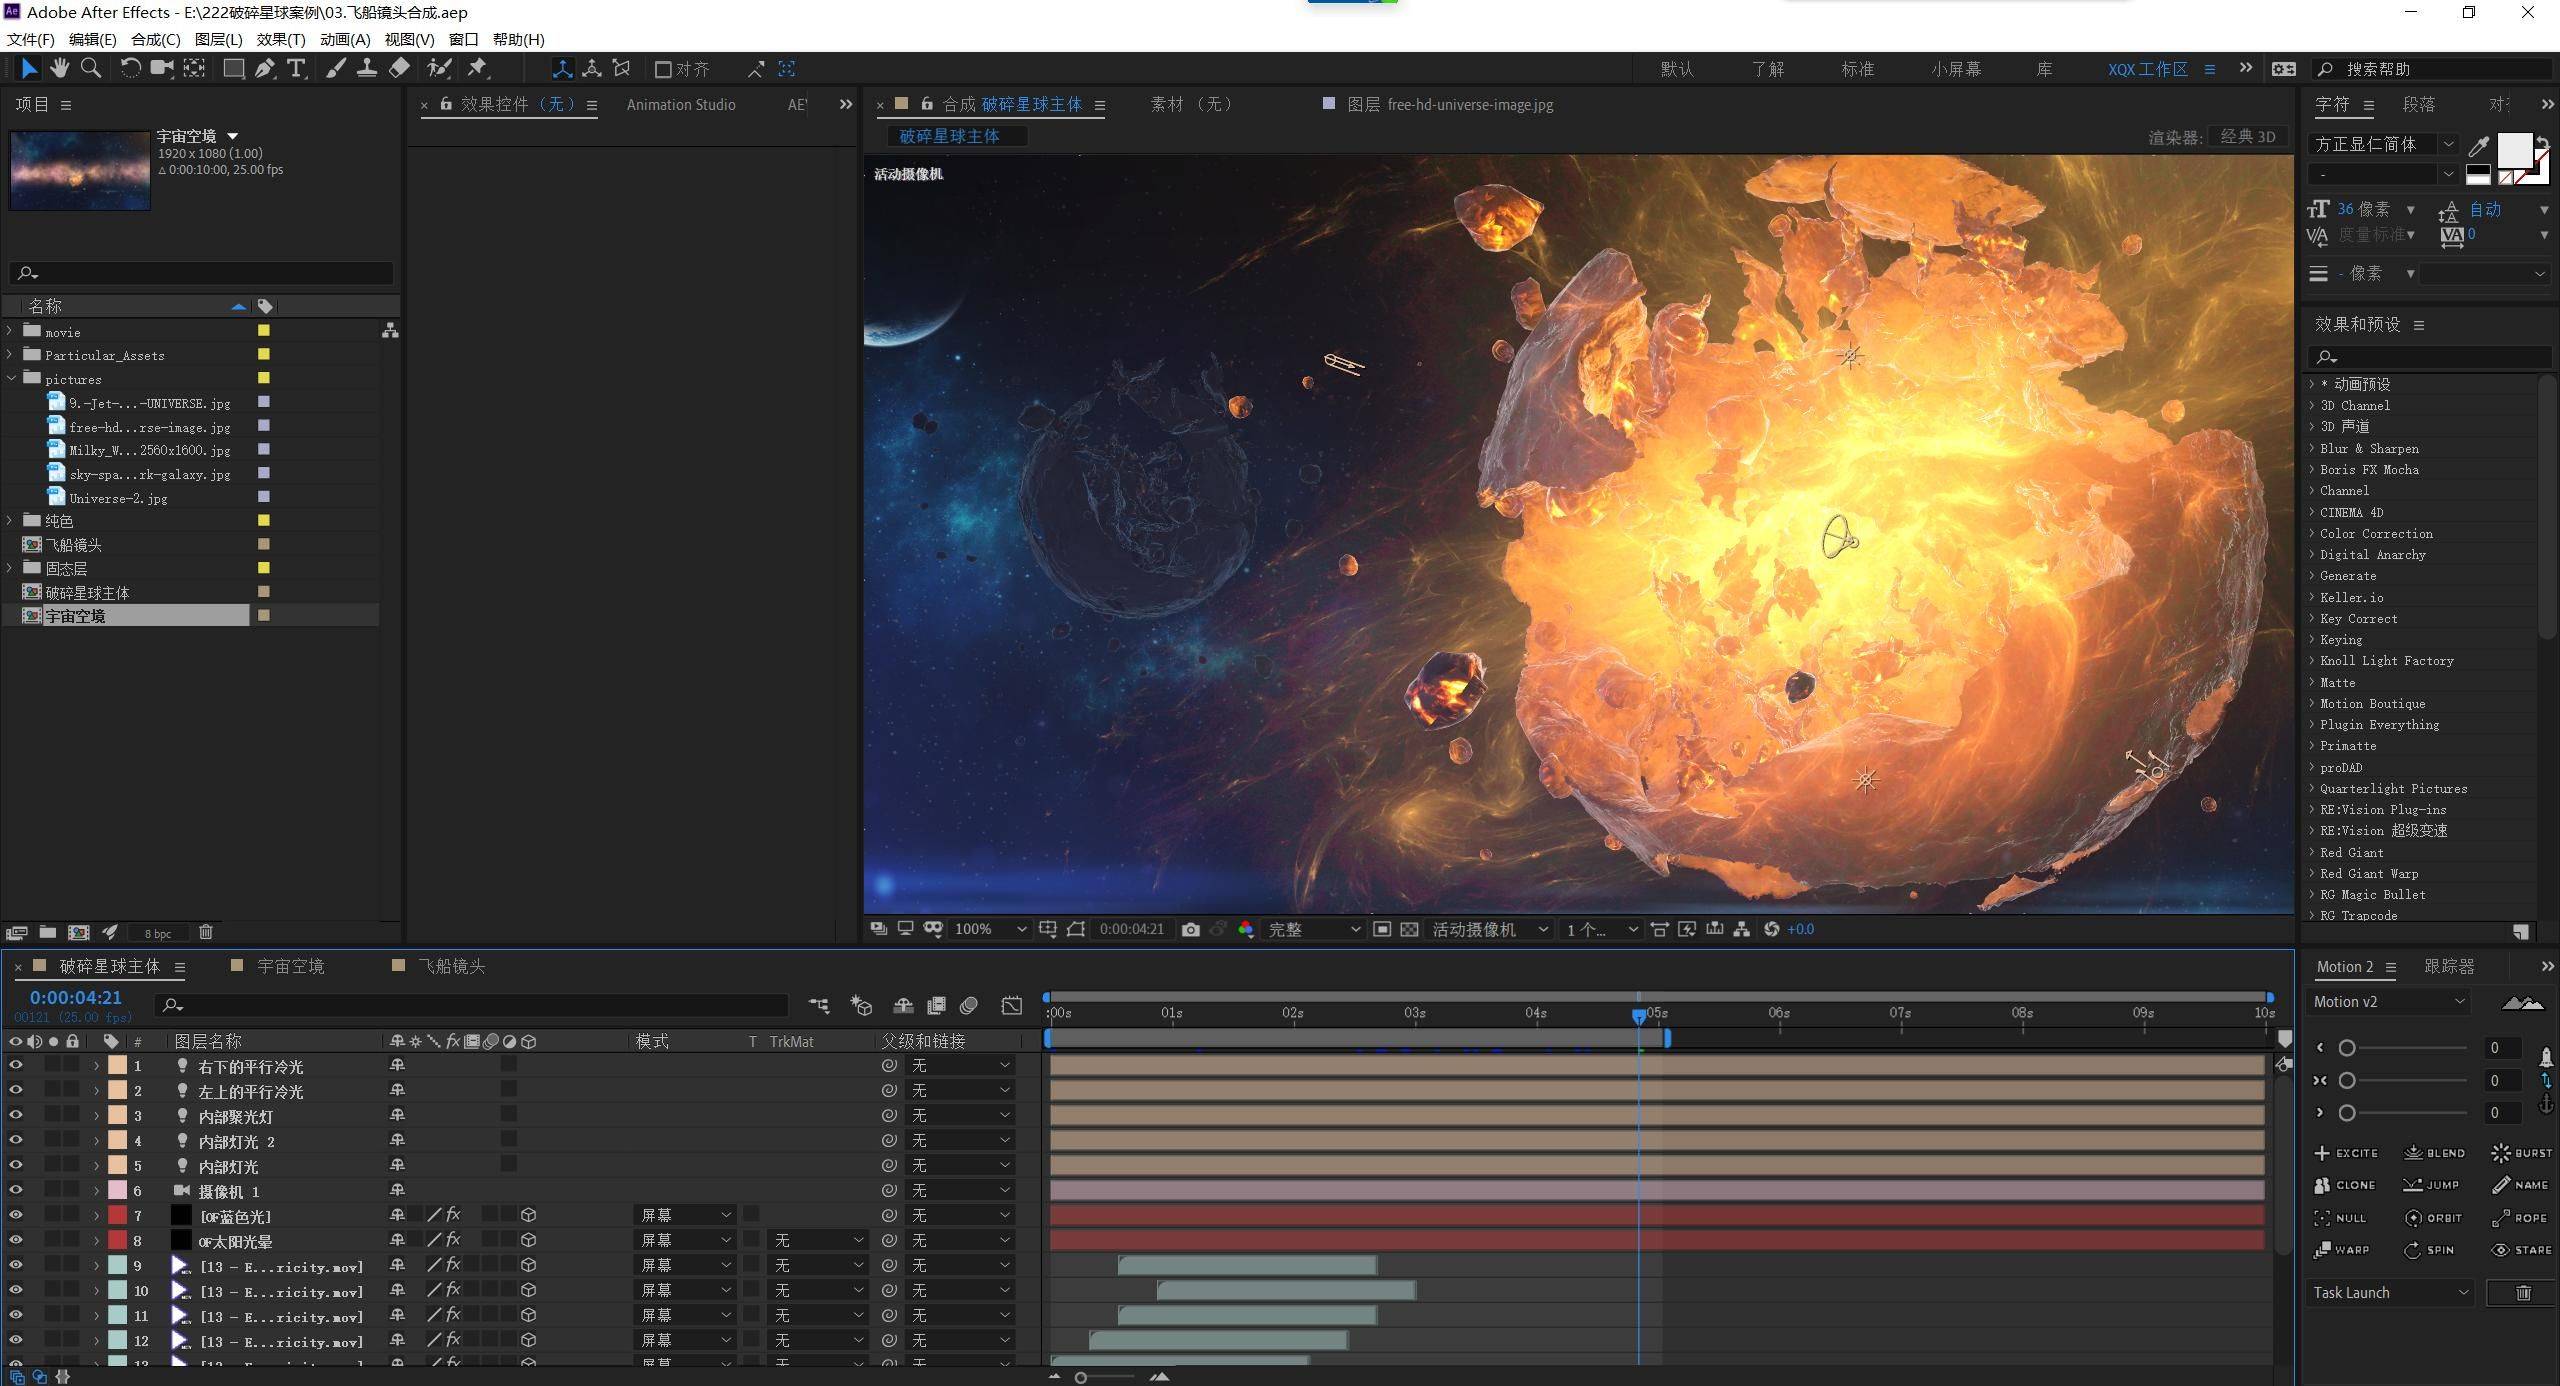2560x1386 pixels.
Task: Open the viewer magnification 100% dropdown
Action: tap(989, 929)
